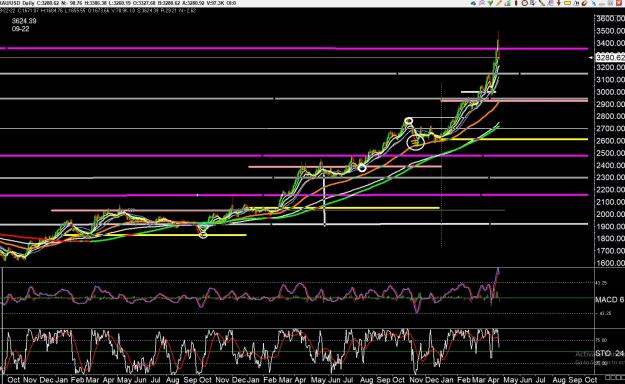Click the green checkmark toolbar icon
This screenshot has width=625, height=384.
pyautogui.click(x=490, y=3)
